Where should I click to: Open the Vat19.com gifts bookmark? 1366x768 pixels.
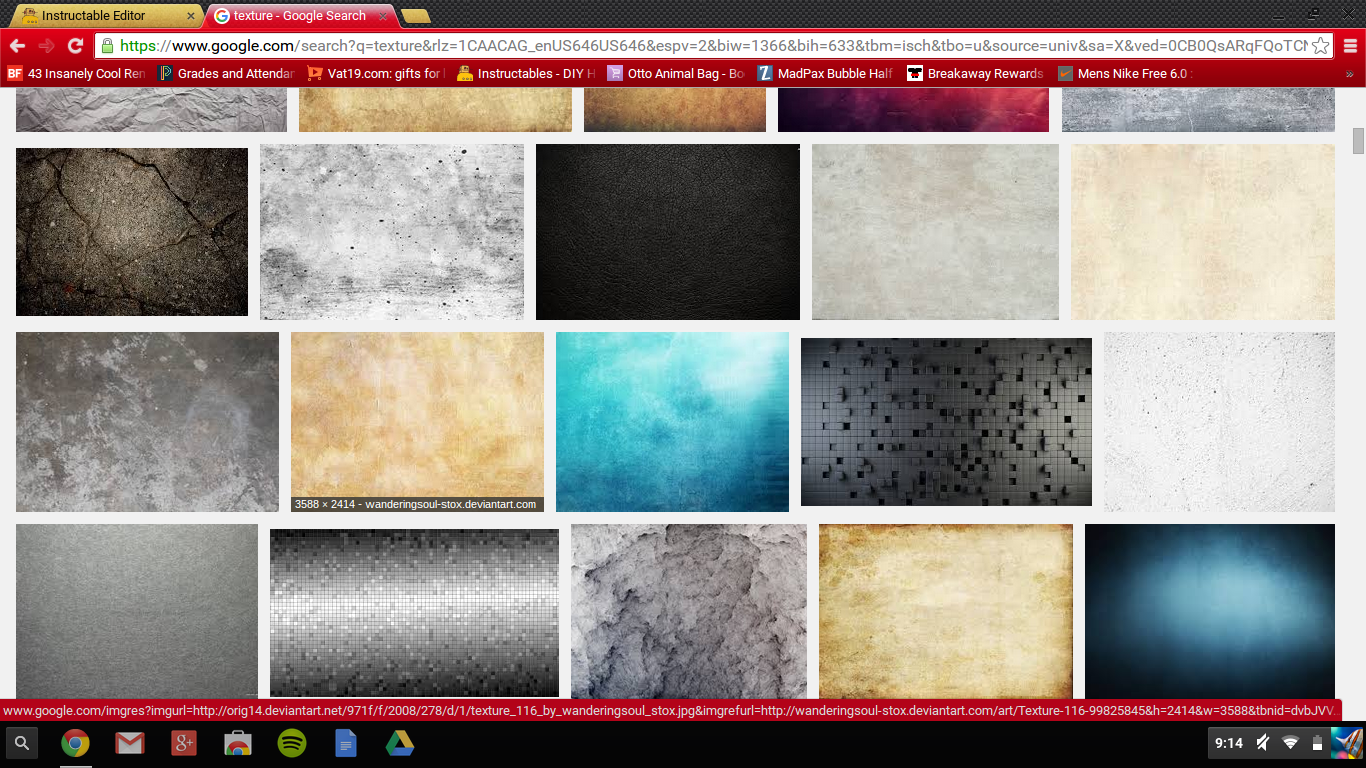click(x=376, y=74)
